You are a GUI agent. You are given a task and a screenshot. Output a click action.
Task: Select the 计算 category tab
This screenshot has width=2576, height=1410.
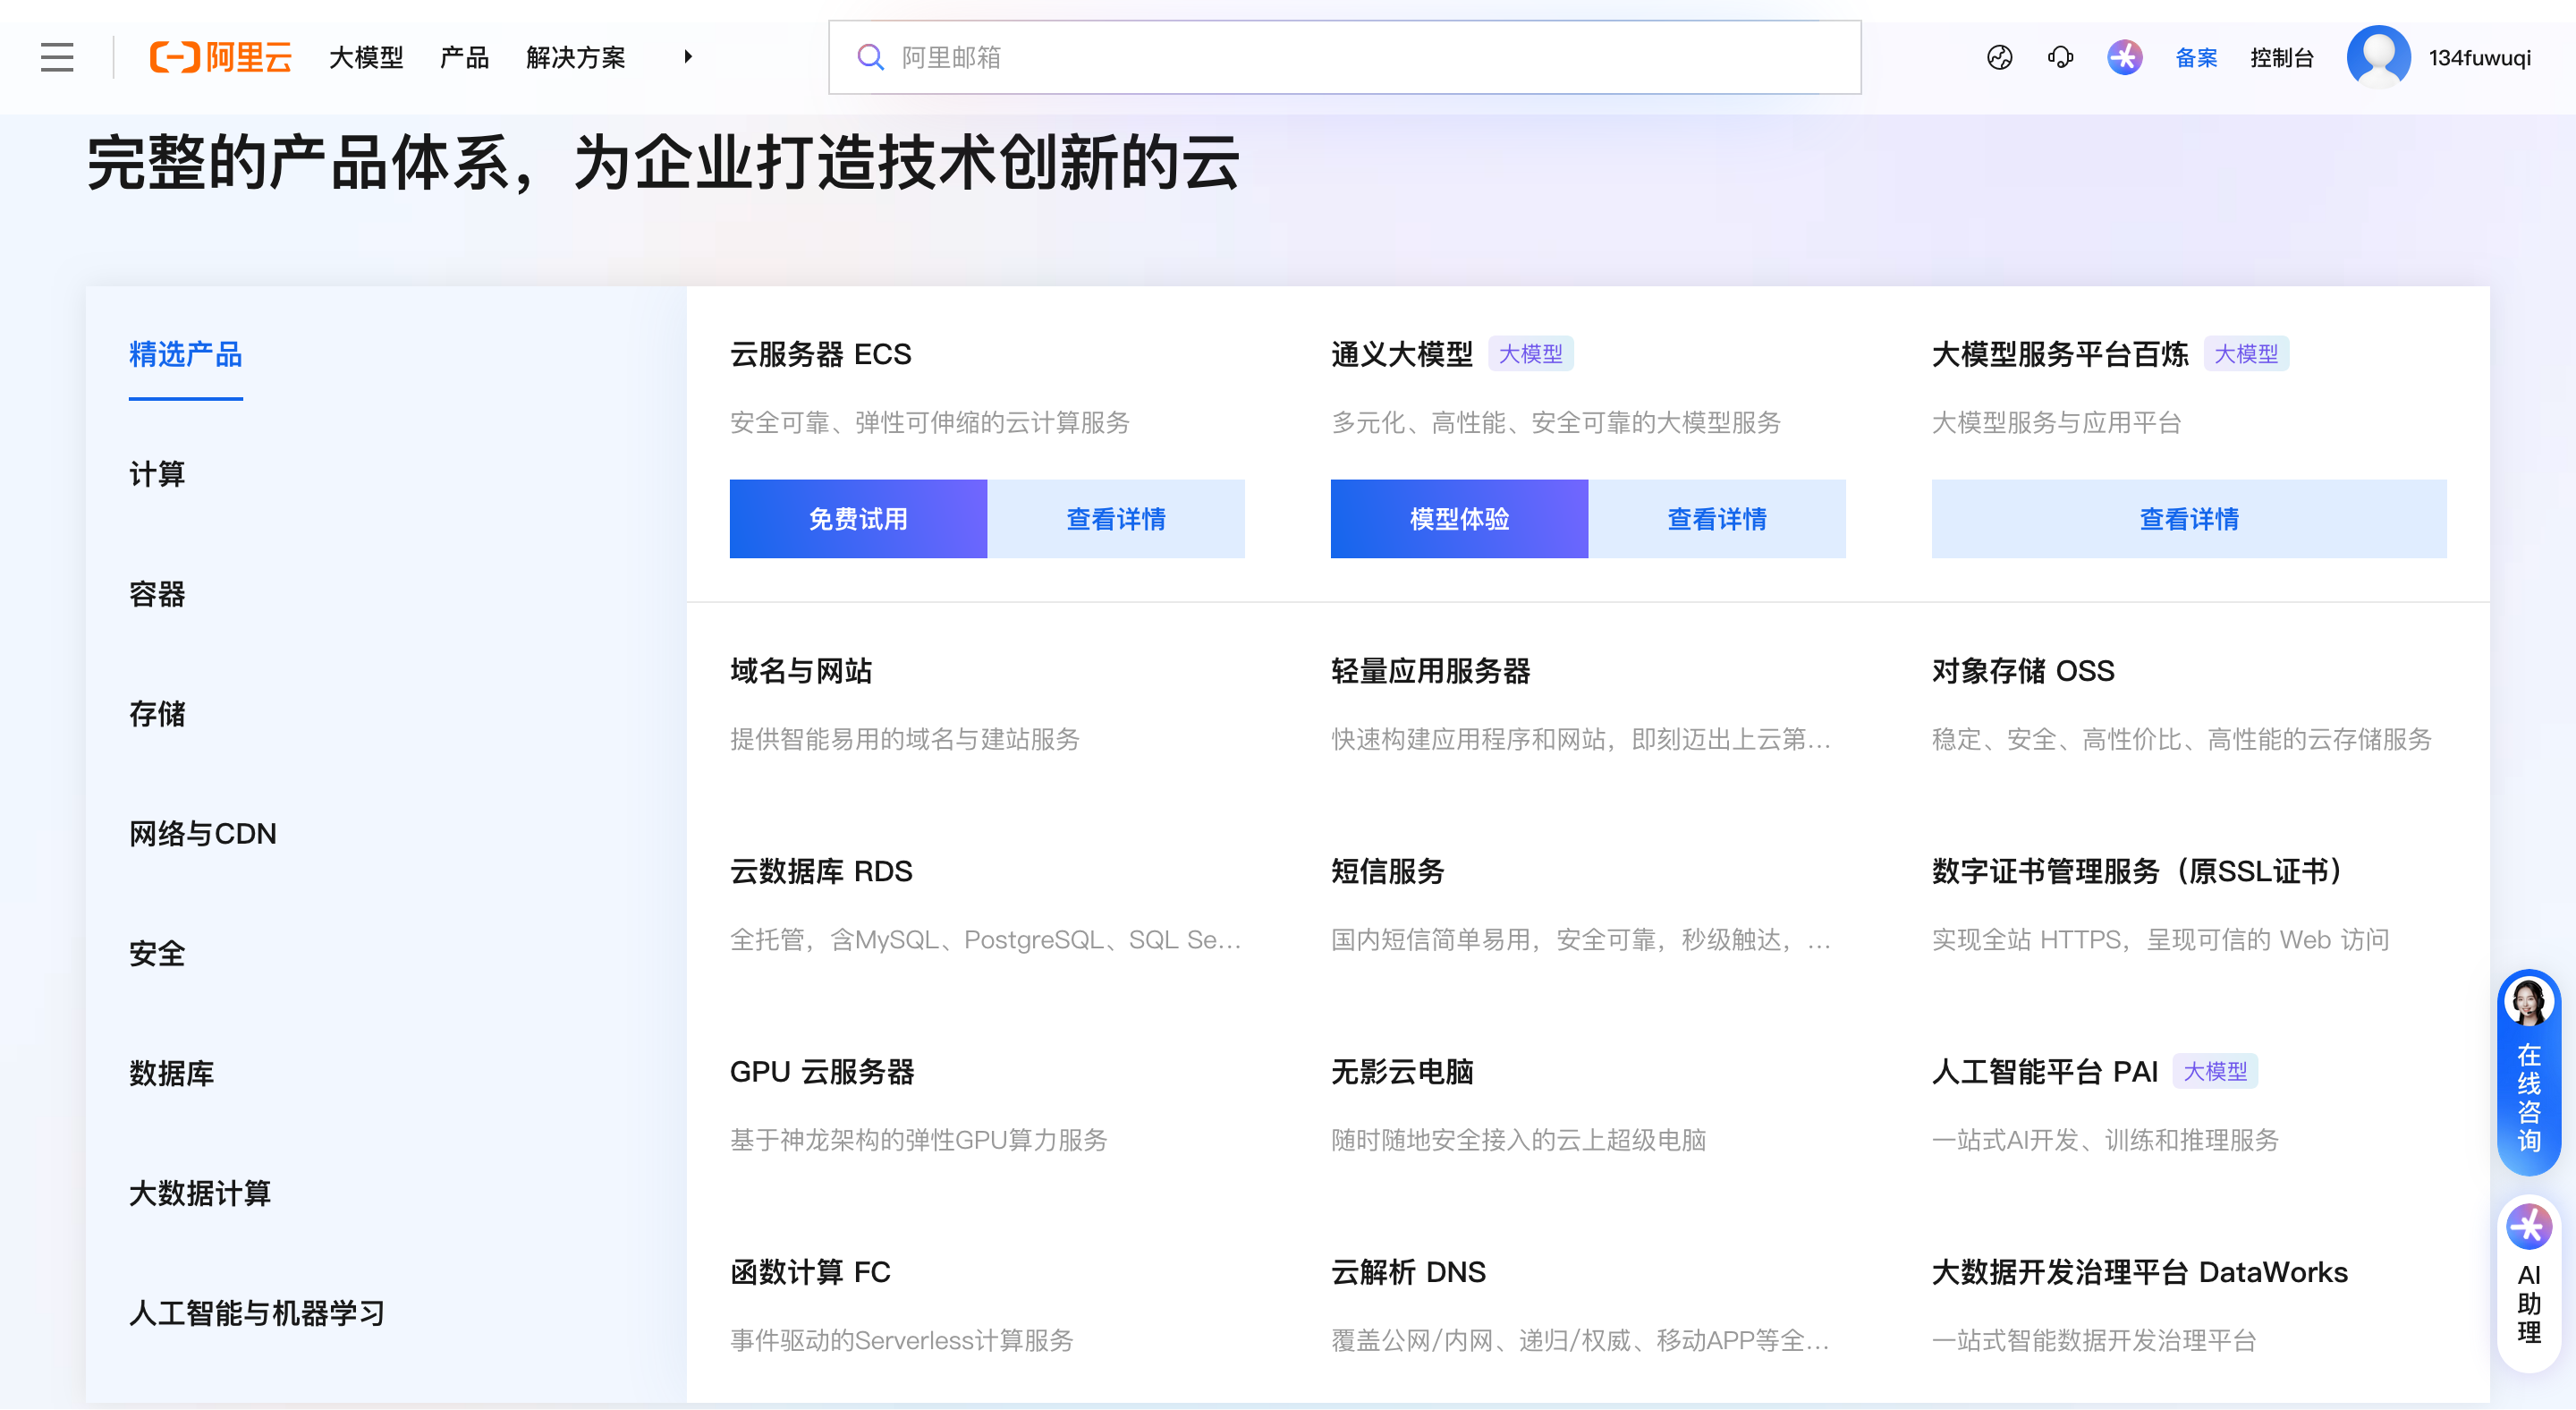coord(157,474)
